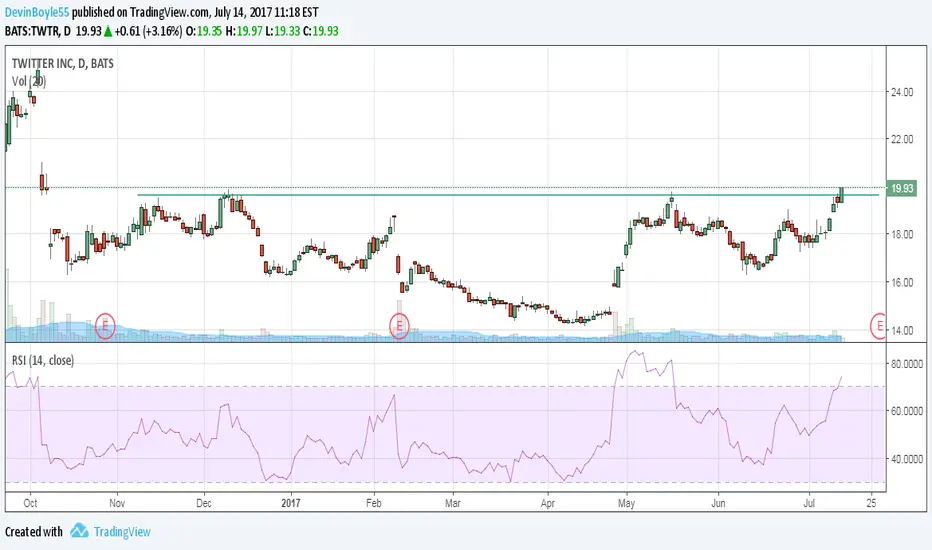The image size is (932, 550).
Task: Select the 19.93 current price label
Action: 901,188
